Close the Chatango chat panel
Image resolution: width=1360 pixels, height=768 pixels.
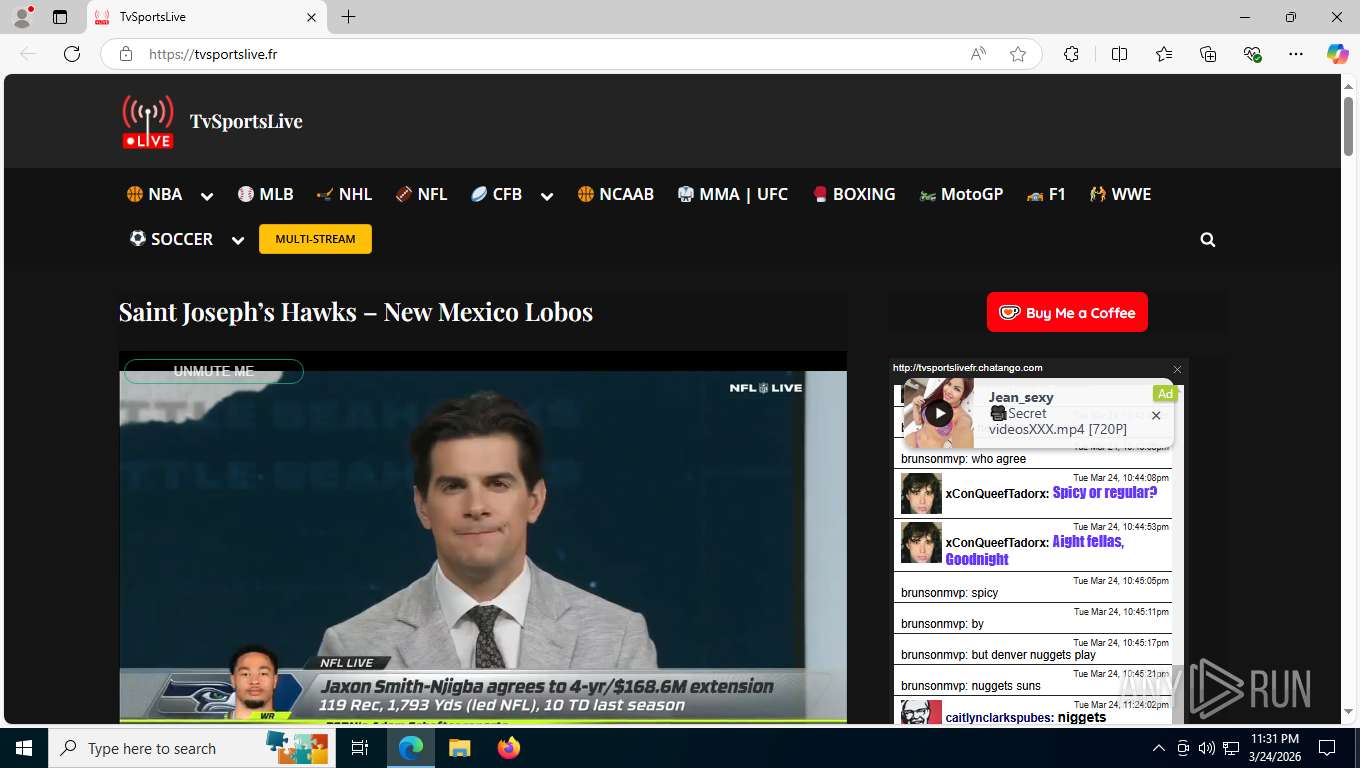pyautogui.click(x=1177, y=369)
